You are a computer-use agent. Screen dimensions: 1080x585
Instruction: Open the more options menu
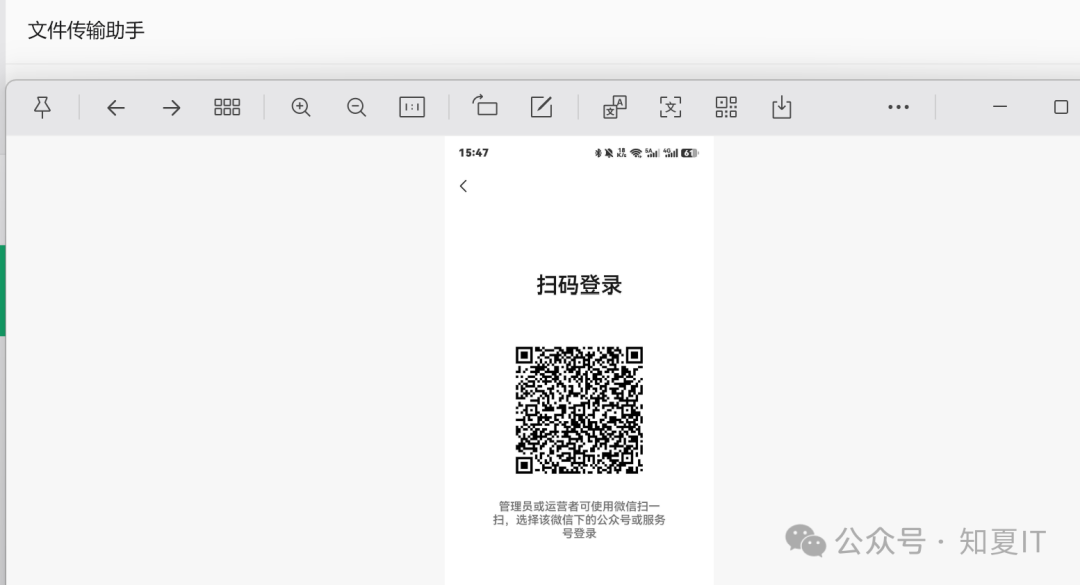point(898,107)
